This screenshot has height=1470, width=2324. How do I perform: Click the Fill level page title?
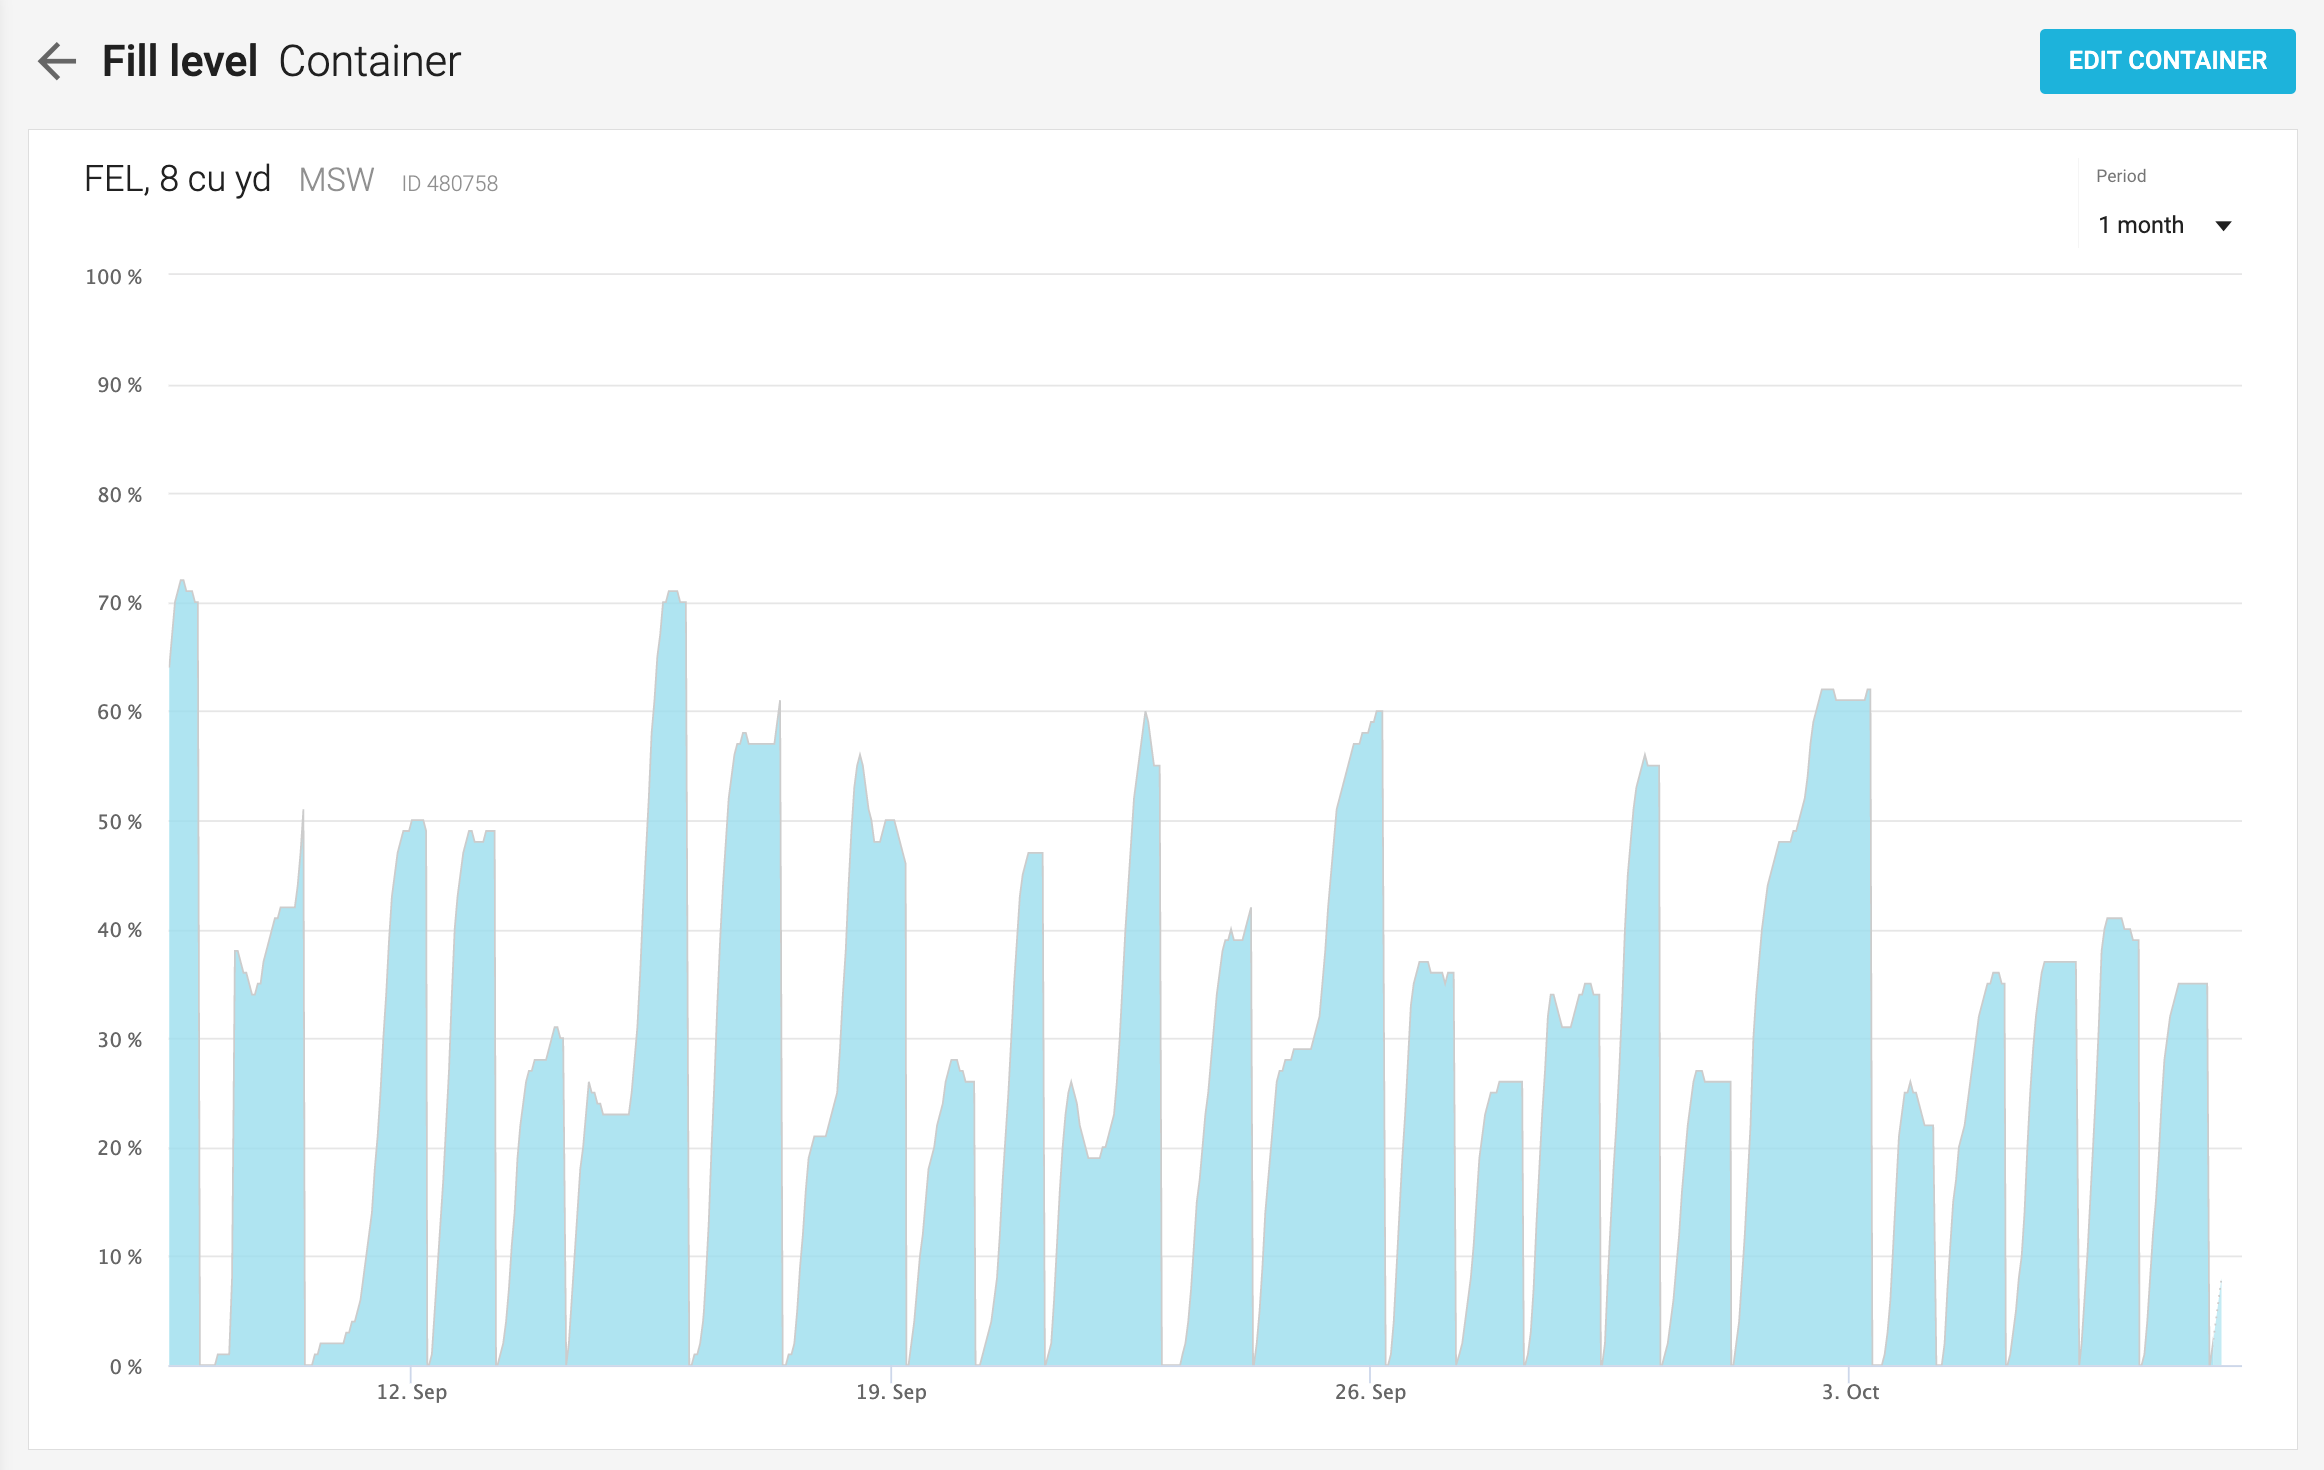pyautogui.click(x=180, y=61)
